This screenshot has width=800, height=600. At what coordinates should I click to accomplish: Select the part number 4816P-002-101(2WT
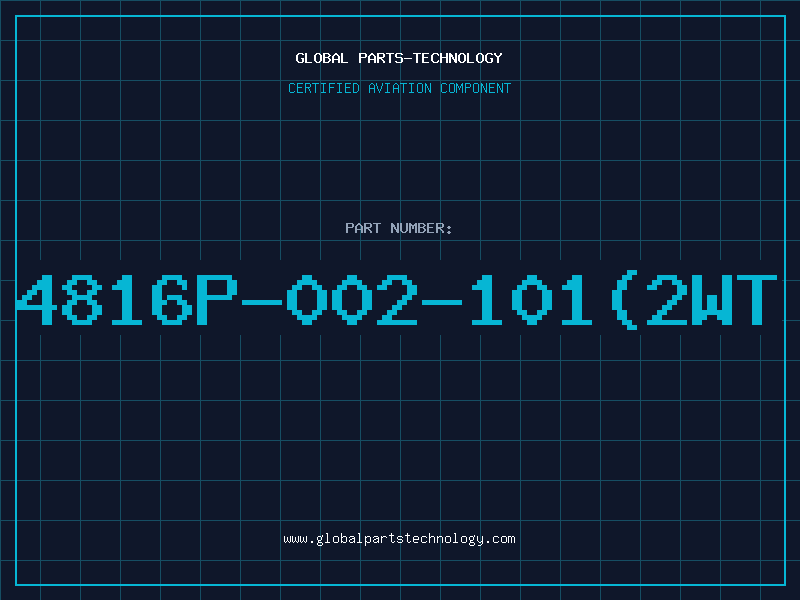coord(397,300)
